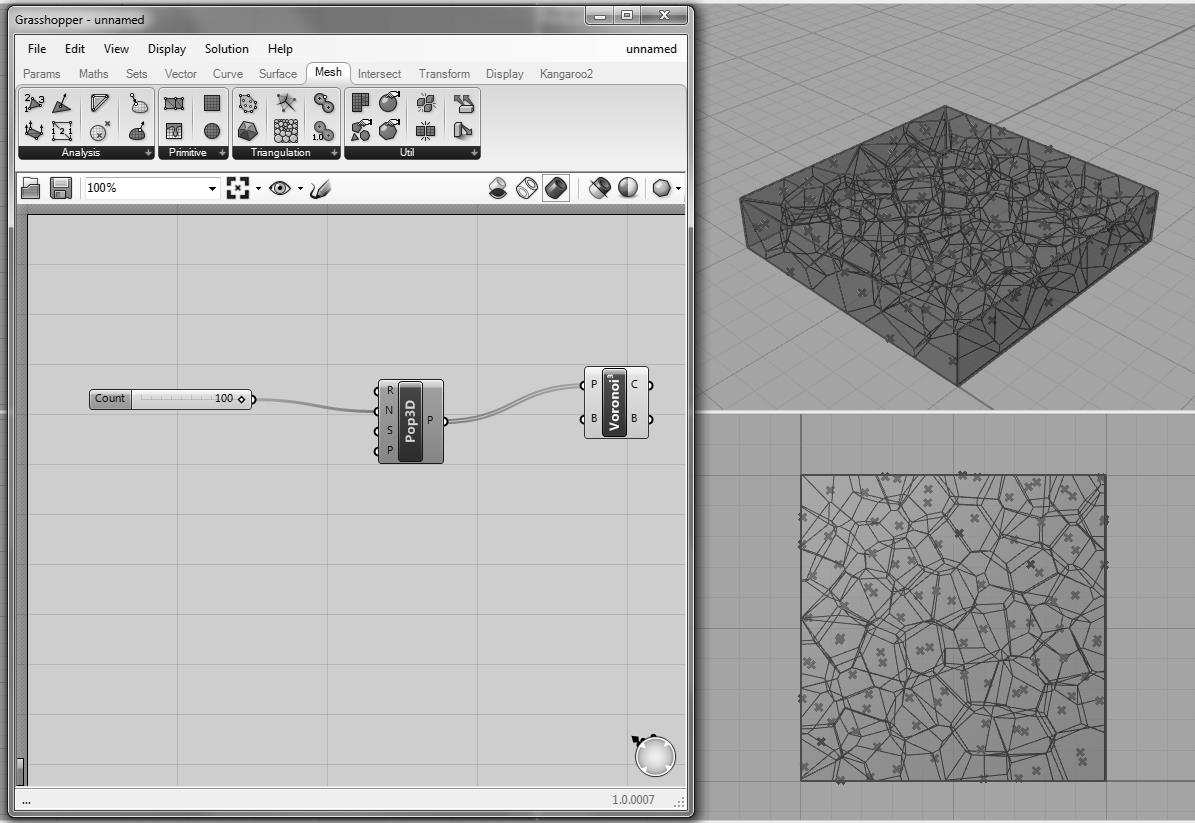Viewport: 1195px width, 823px height.
Task: Expand the Analysis panel
Action: click(x=148, y=153)
